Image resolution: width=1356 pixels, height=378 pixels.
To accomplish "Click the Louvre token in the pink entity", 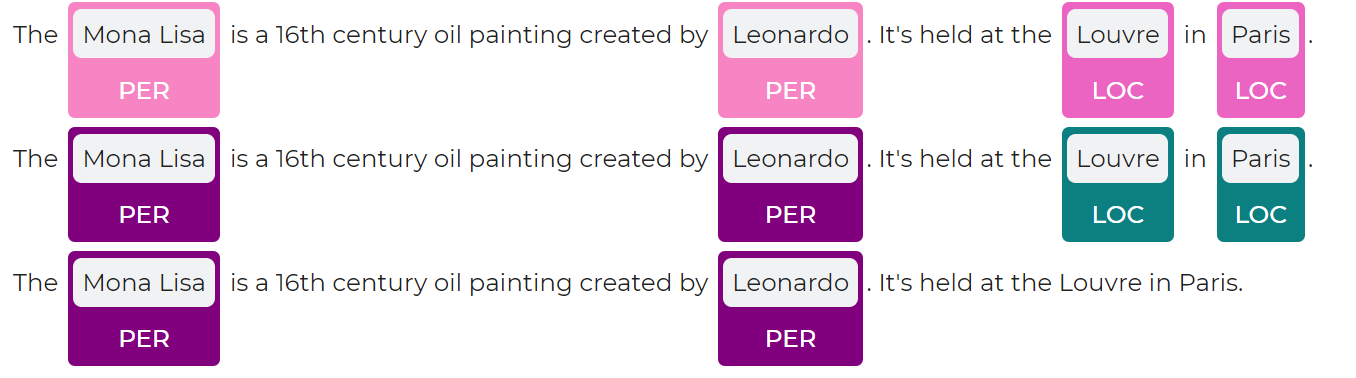I will [1118, 34].
